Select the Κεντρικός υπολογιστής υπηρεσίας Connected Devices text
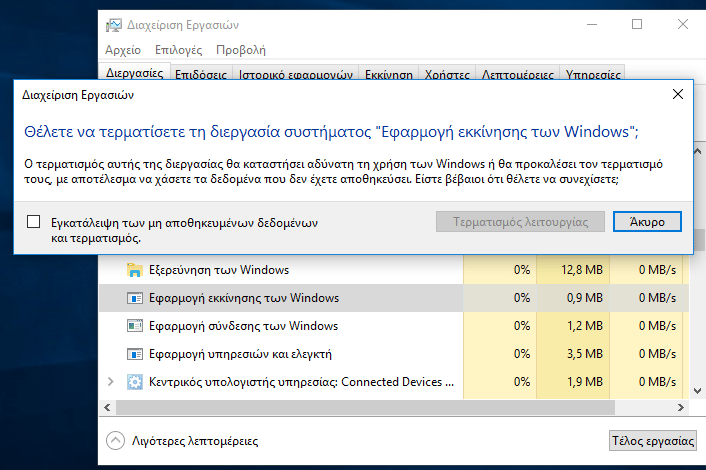 pyautogui.click(x=301, y=382)
